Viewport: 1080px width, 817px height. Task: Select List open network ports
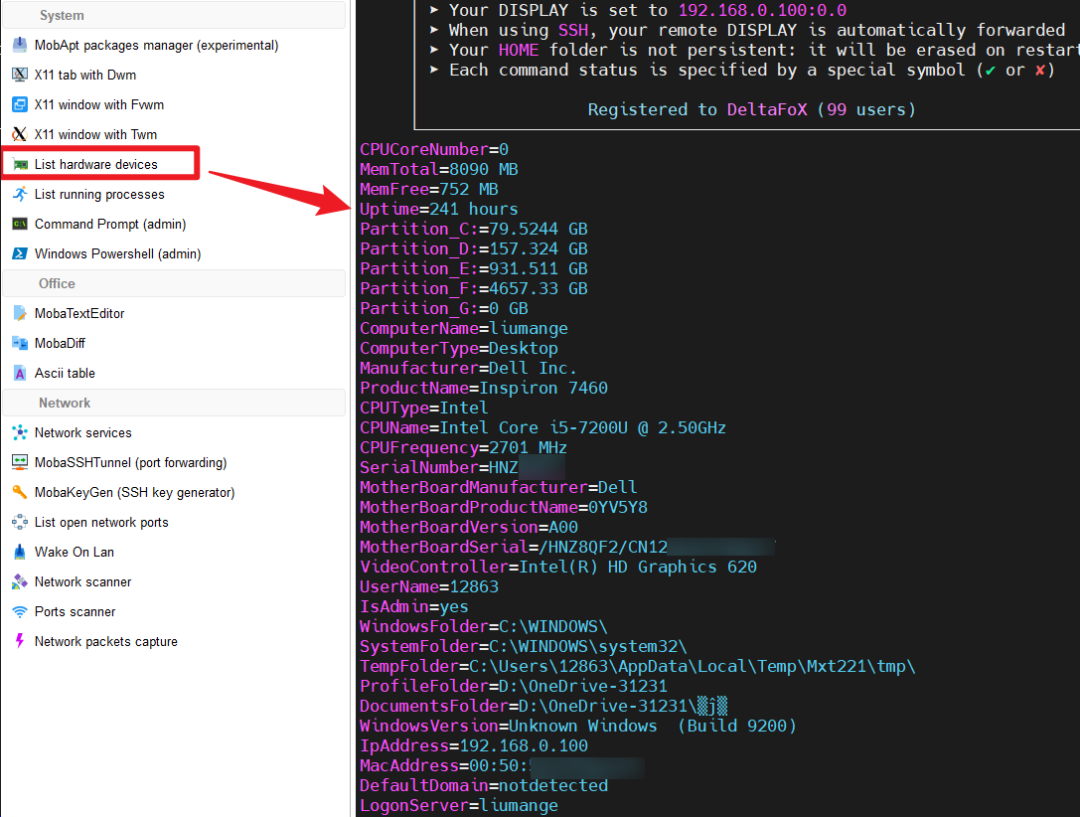point(101,522)
